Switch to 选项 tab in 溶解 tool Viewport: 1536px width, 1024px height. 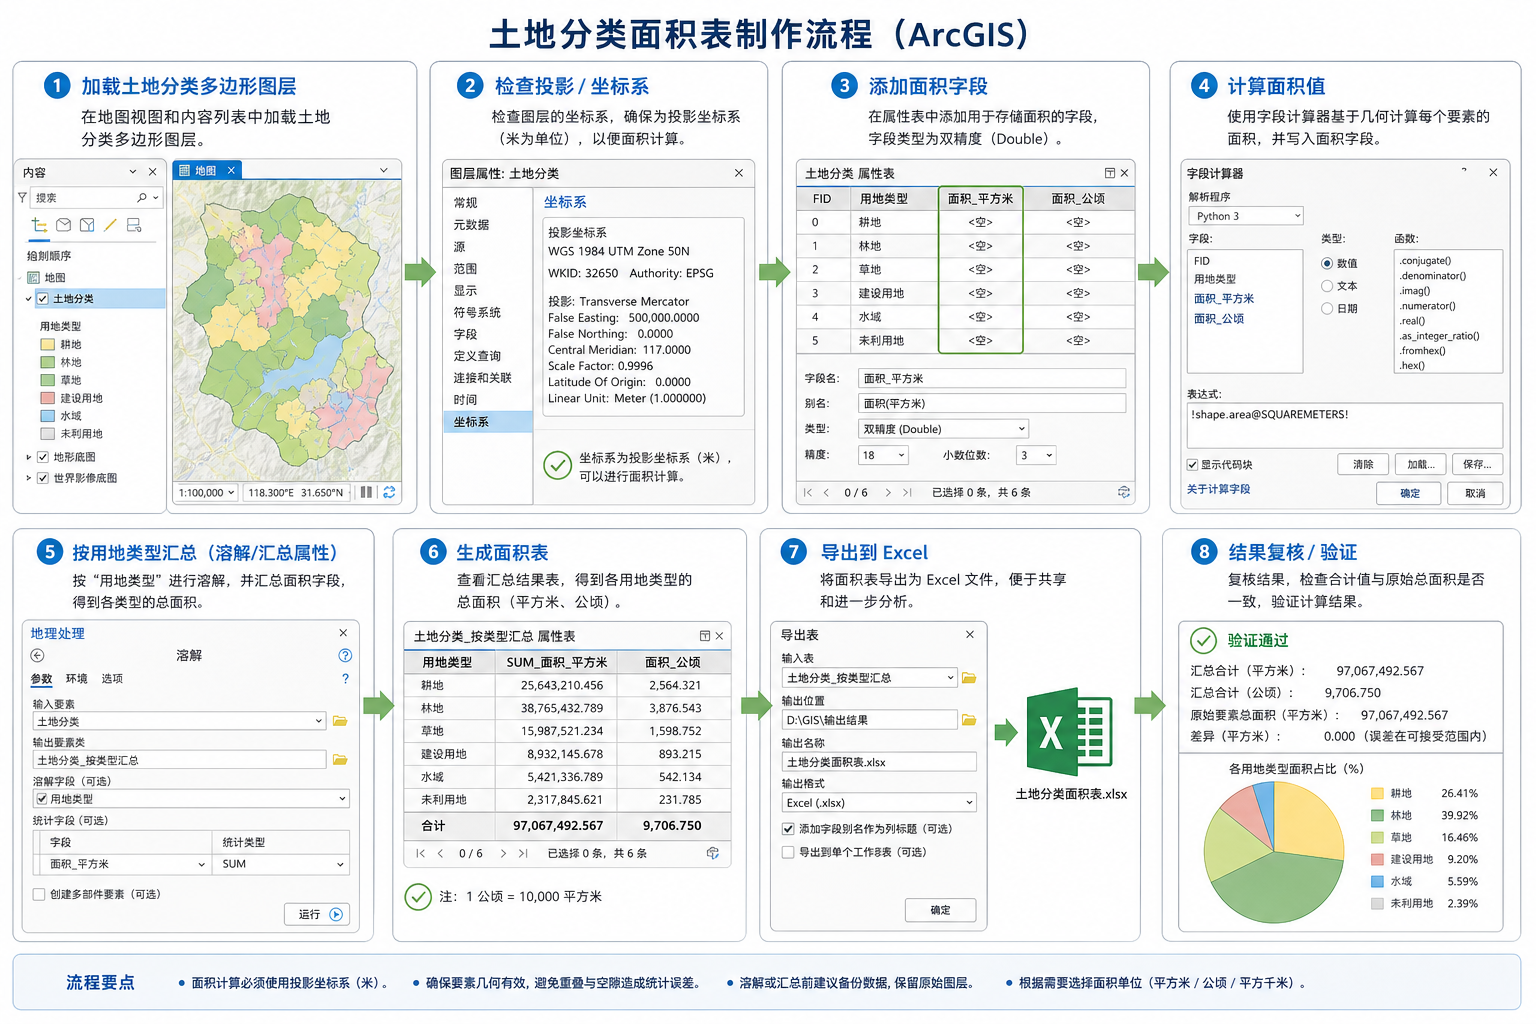pos(112,679)
